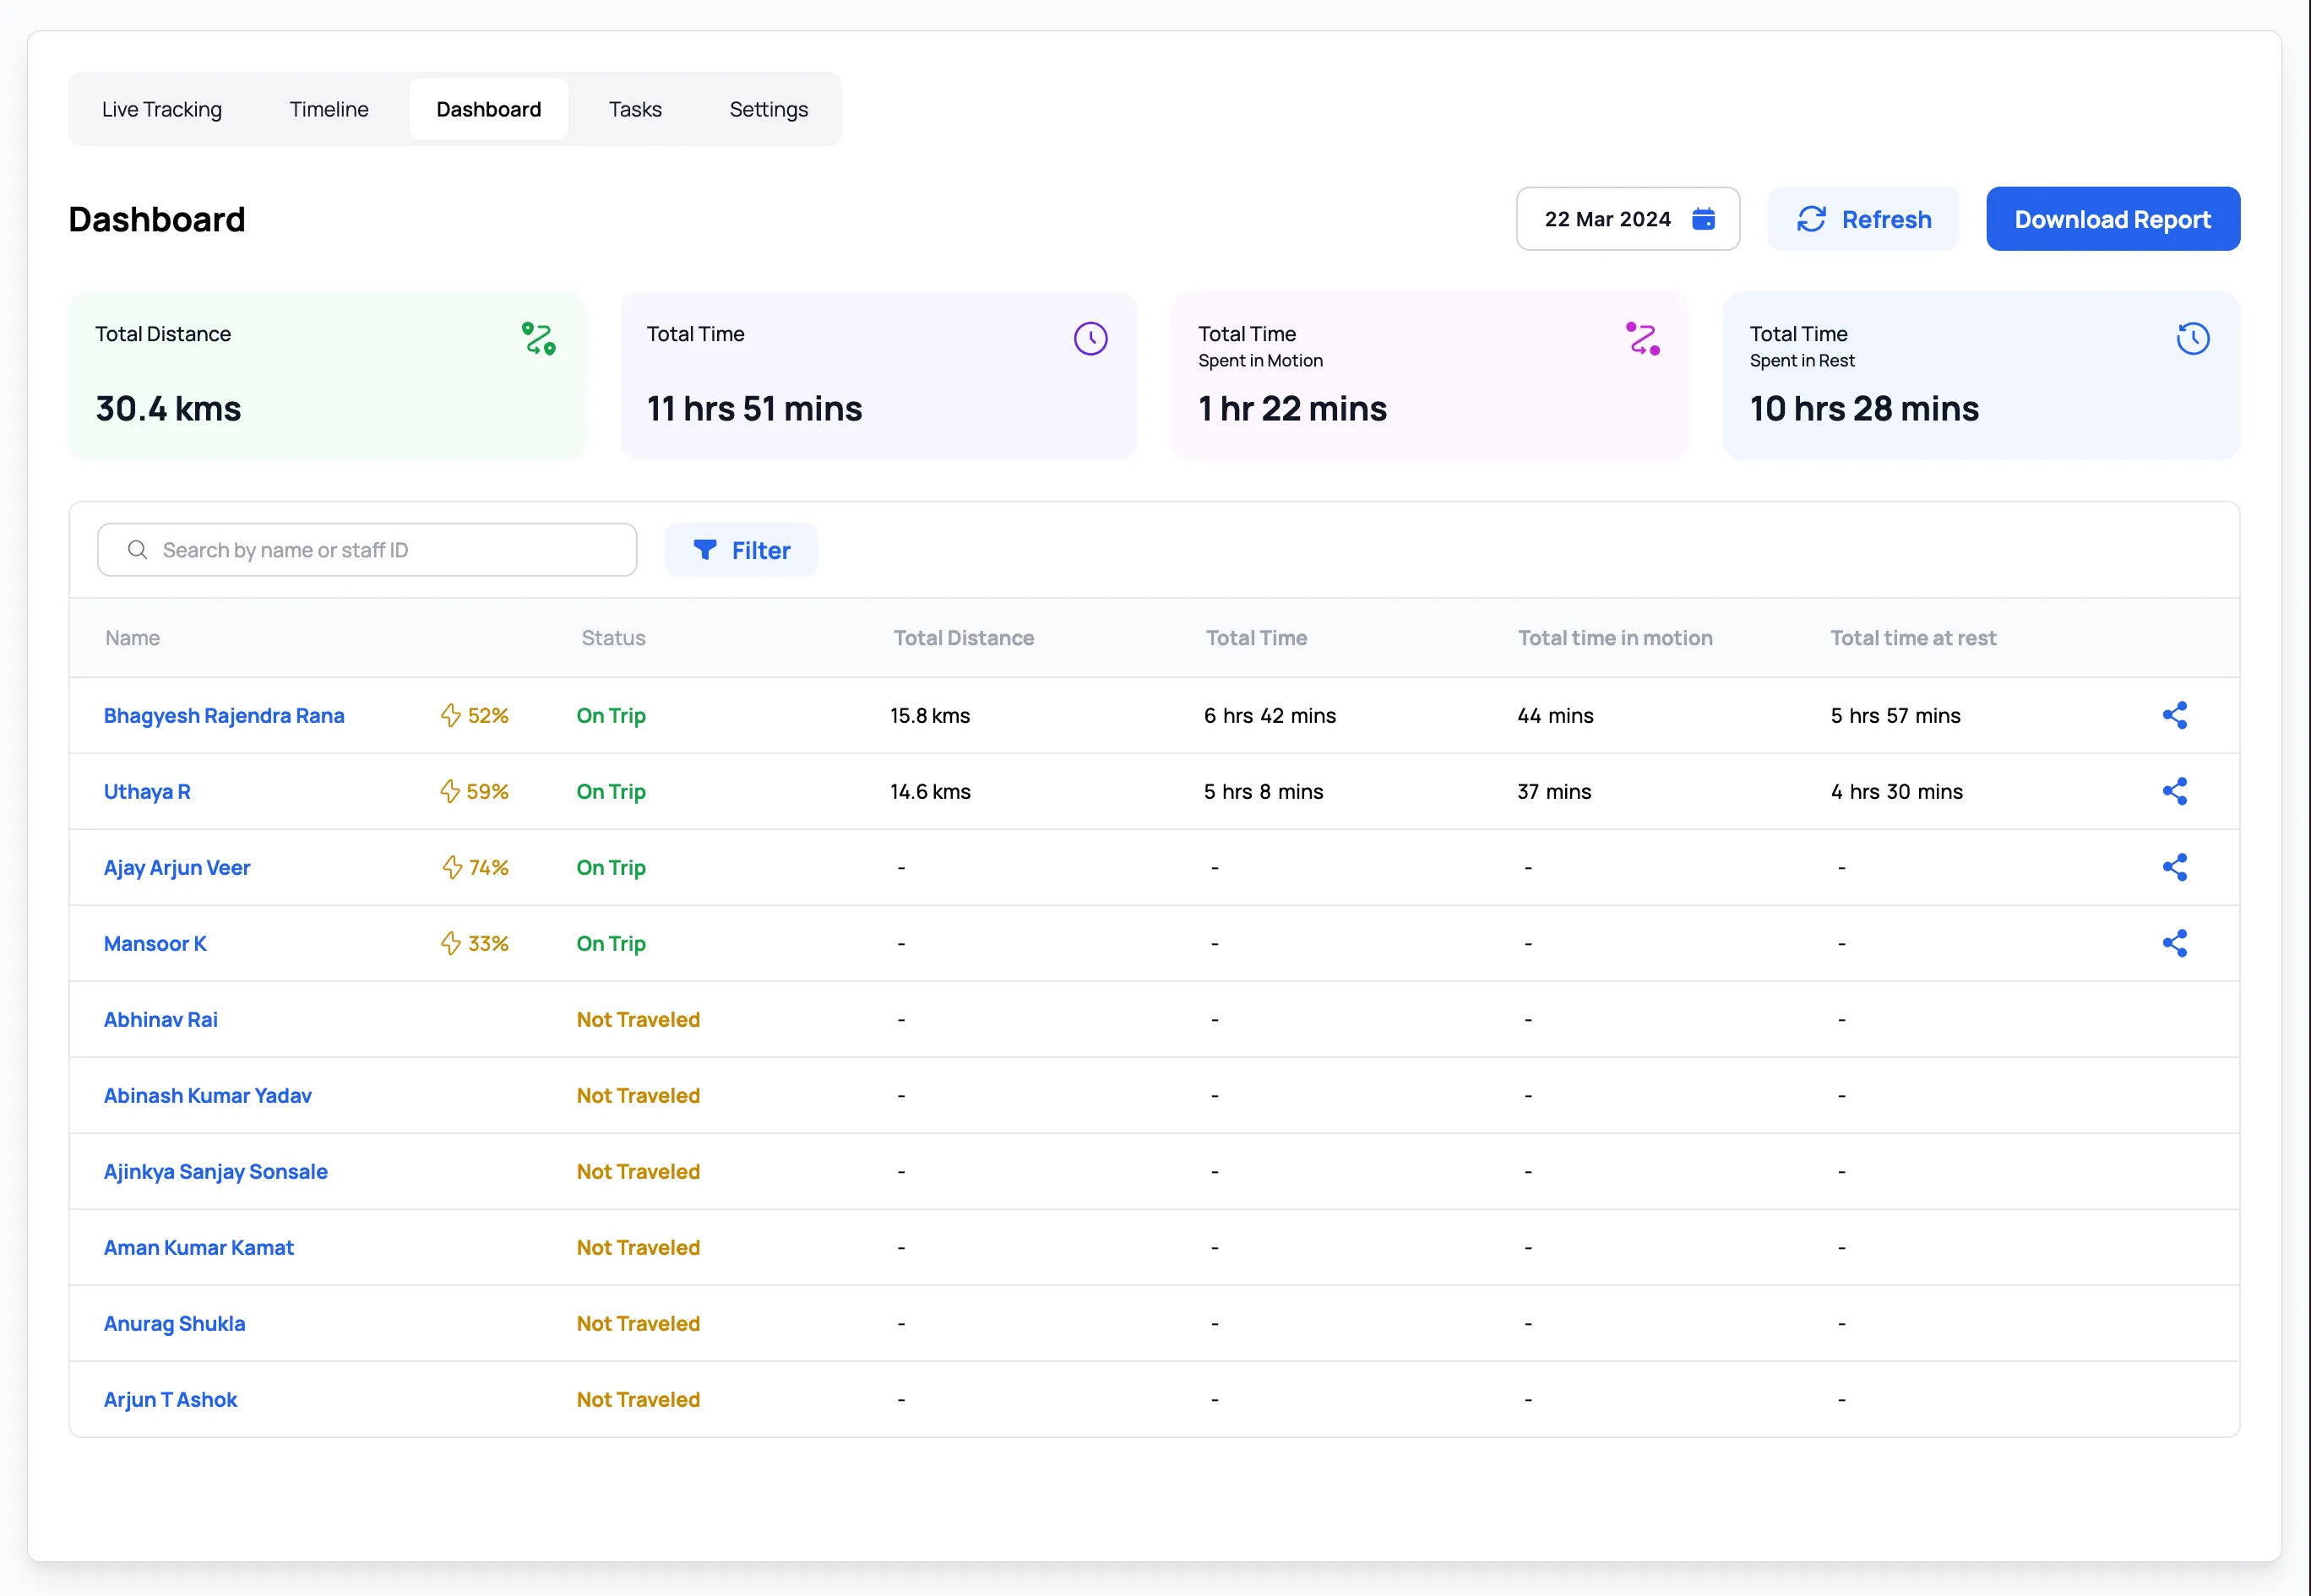Click the Refresh icon
This screenshot has width=2311, height=1596.
tap(1812, 219)
